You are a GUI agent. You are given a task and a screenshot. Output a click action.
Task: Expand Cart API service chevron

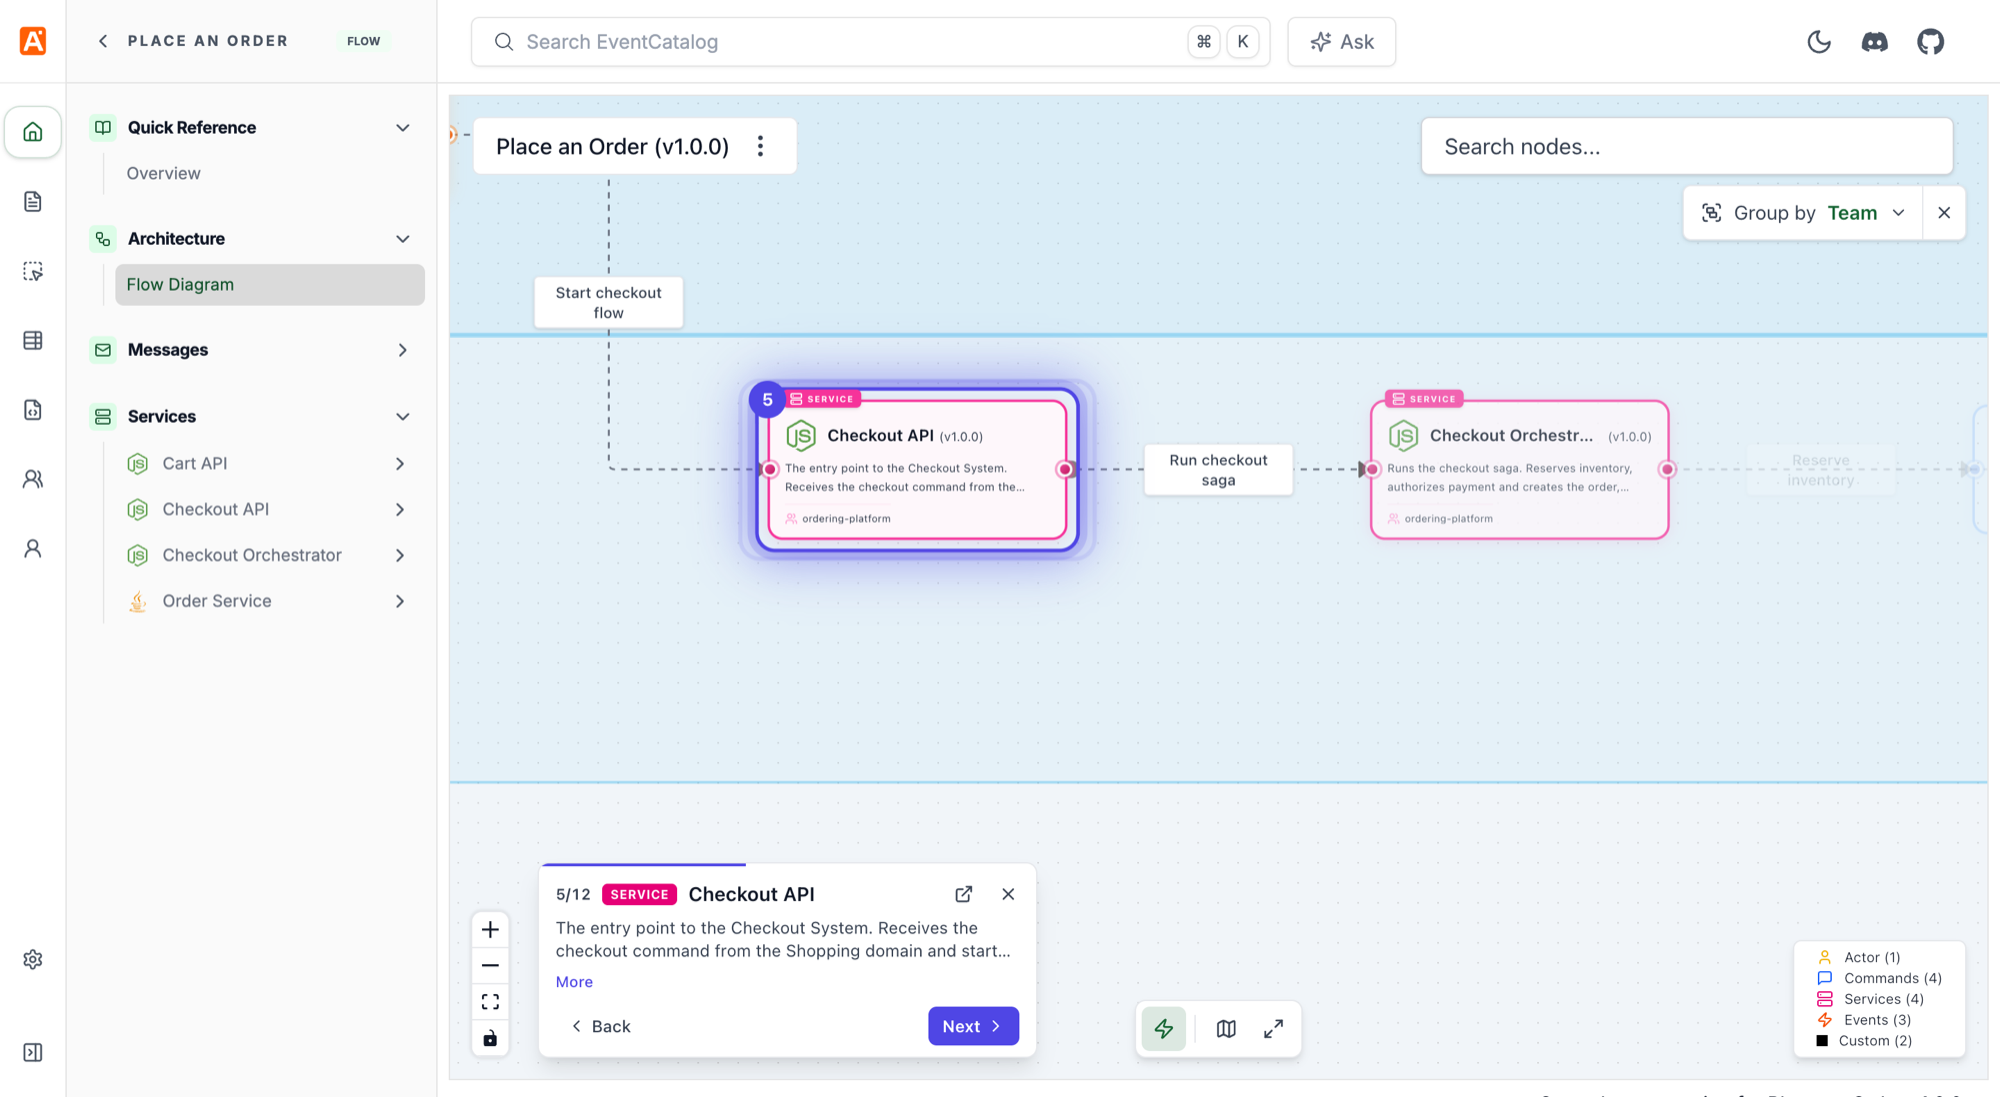click(400, 464)
